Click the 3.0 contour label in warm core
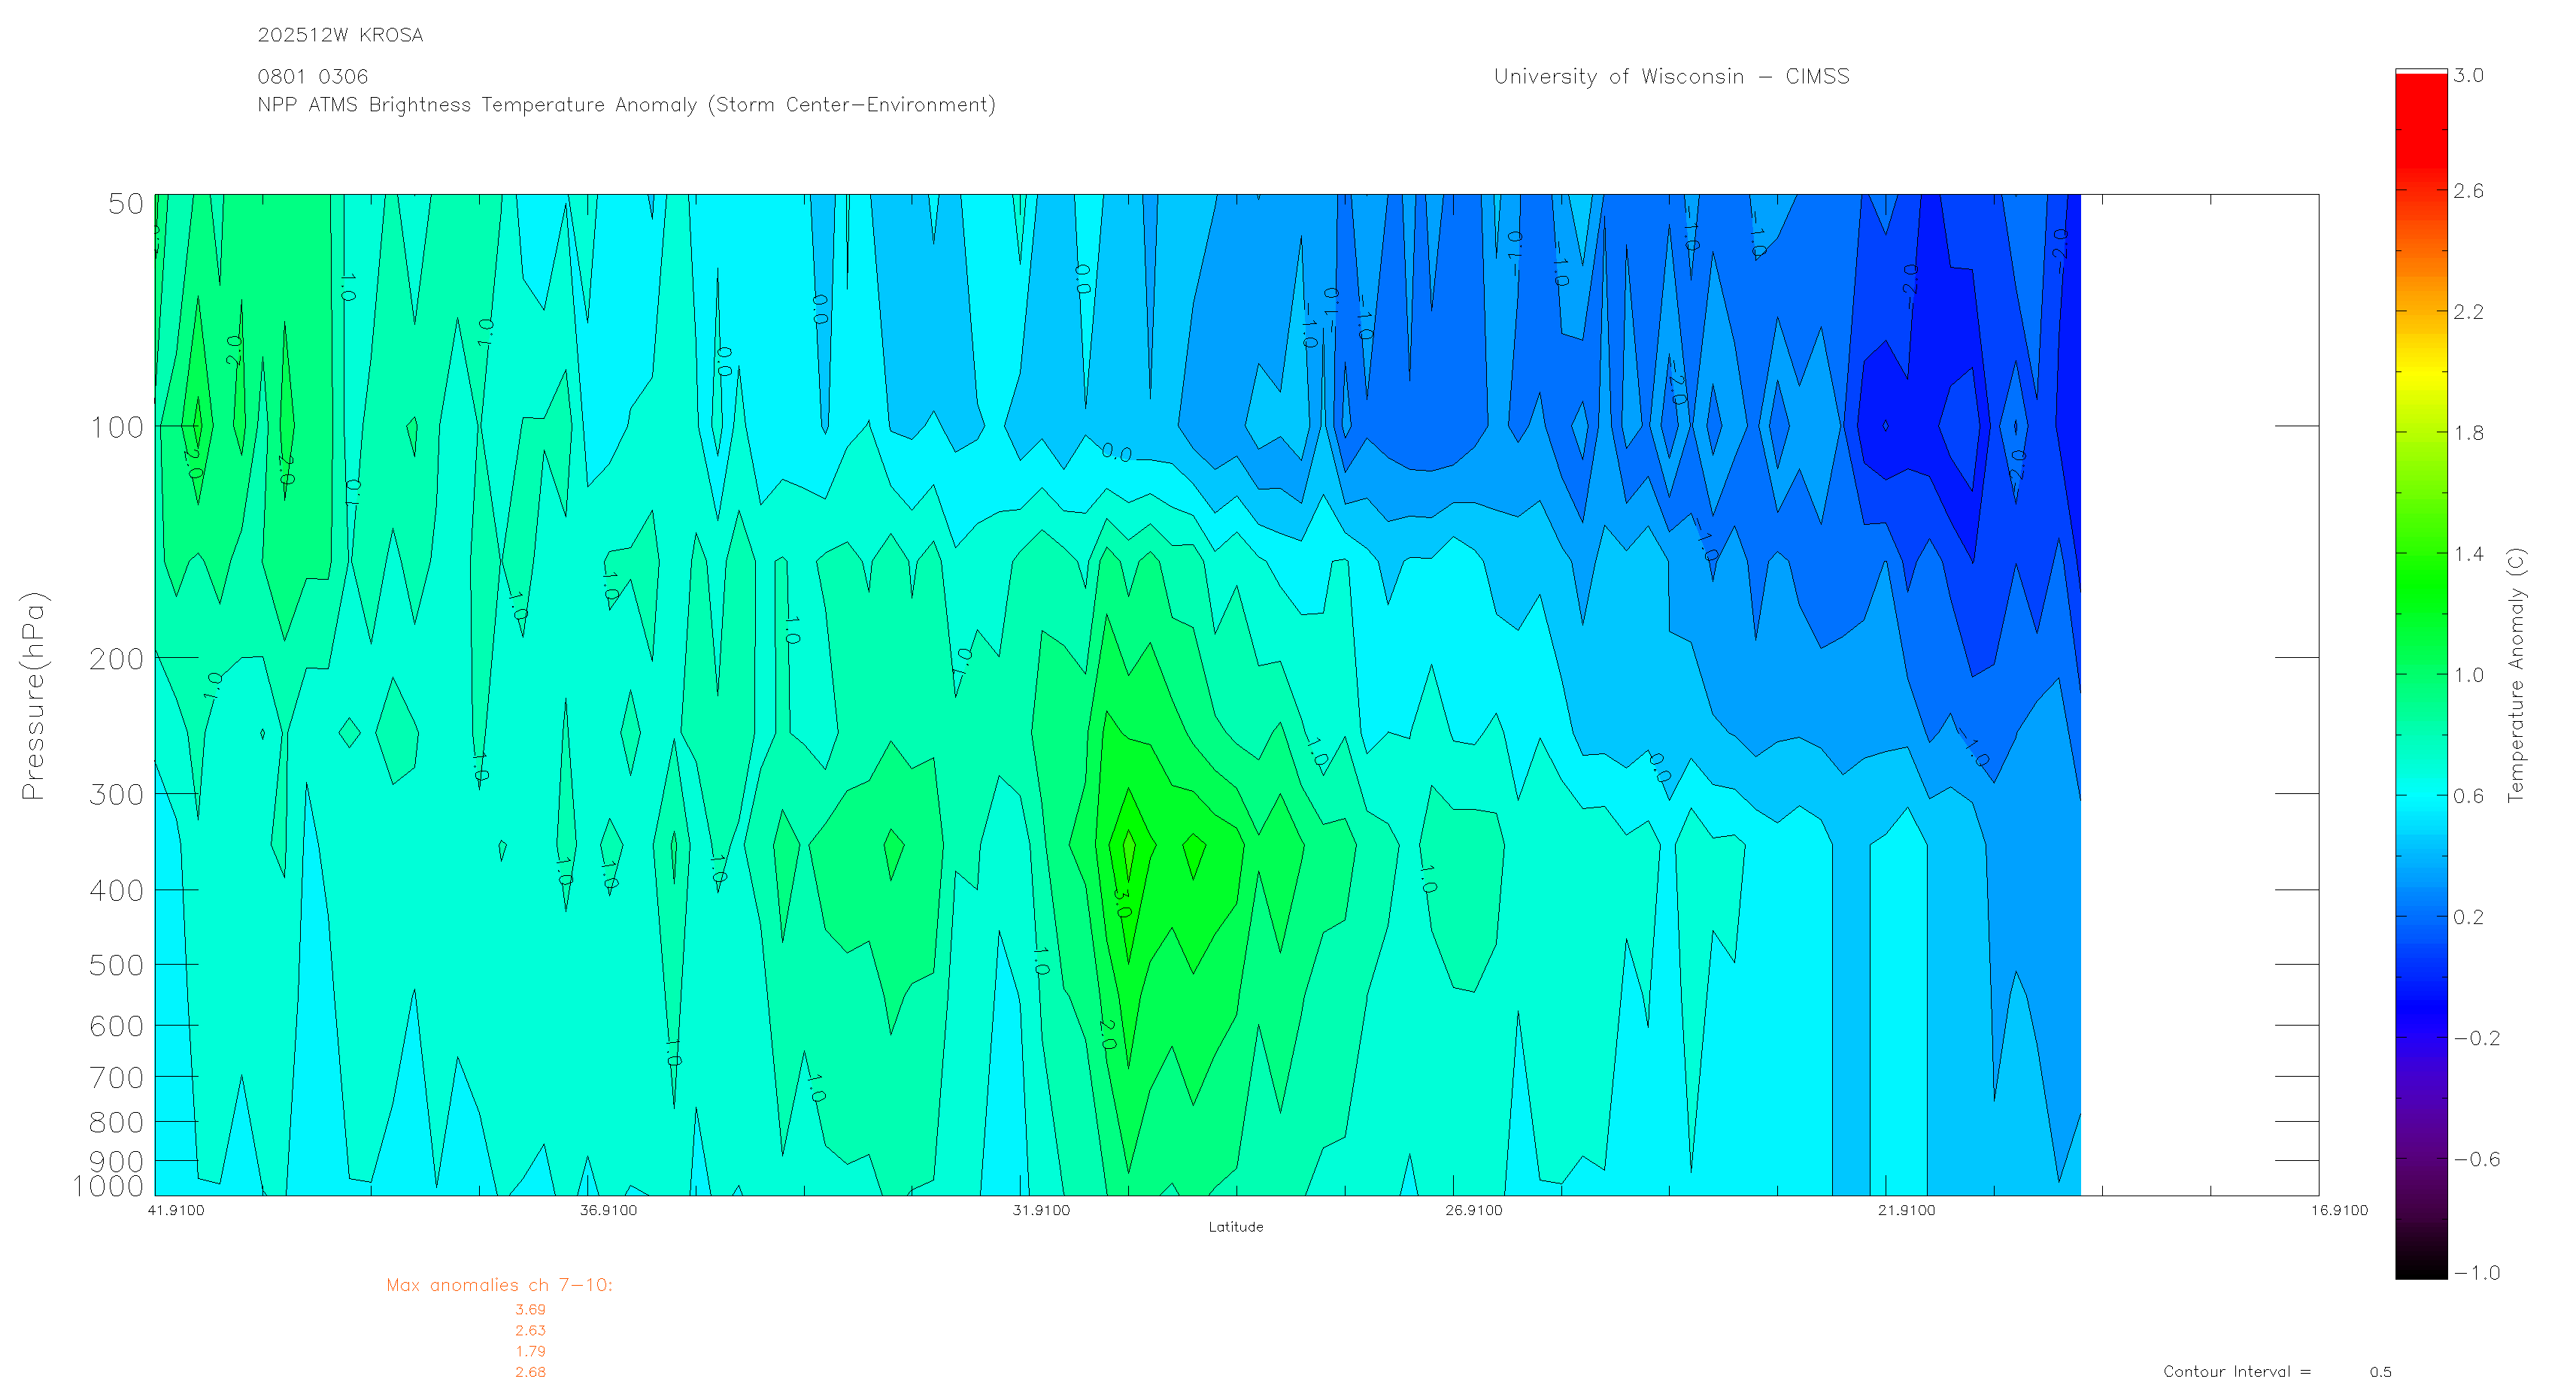The width and height of the screenshot is (2576, 1391). [1122, 903]
